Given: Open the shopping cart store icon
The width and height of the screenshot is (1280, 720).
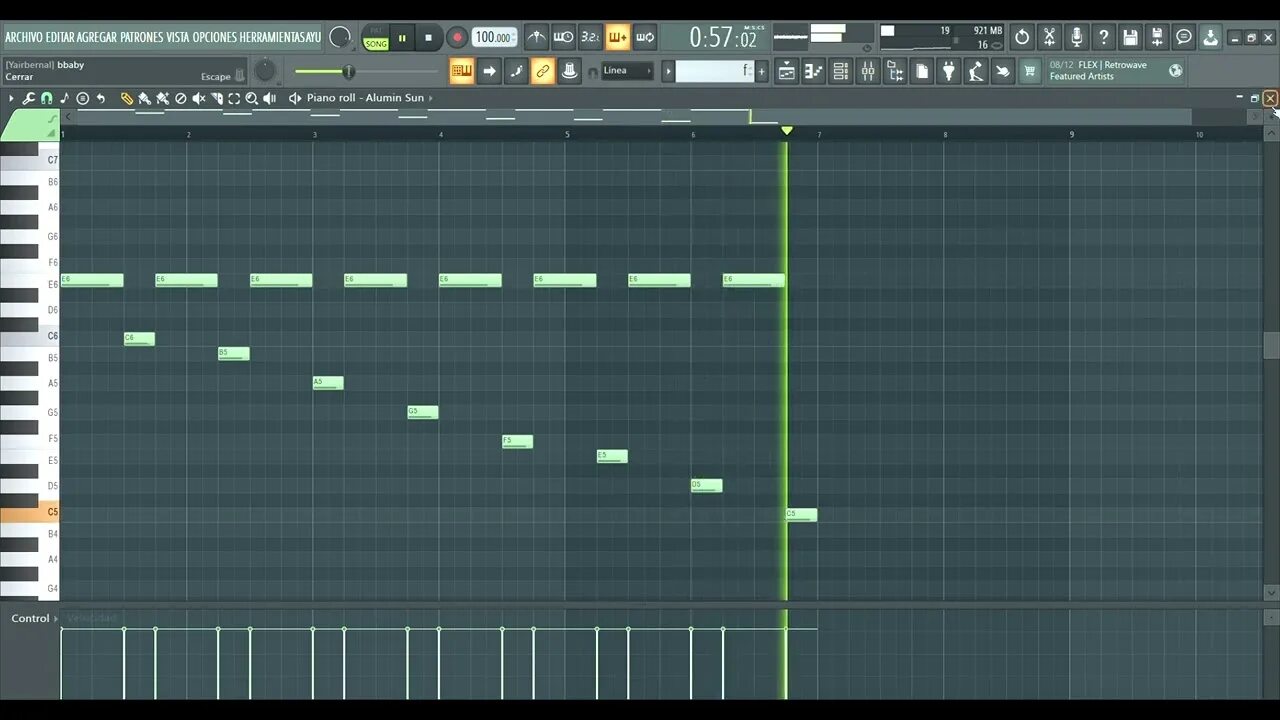Looking at the screenshot, I should pos(1029,71).
